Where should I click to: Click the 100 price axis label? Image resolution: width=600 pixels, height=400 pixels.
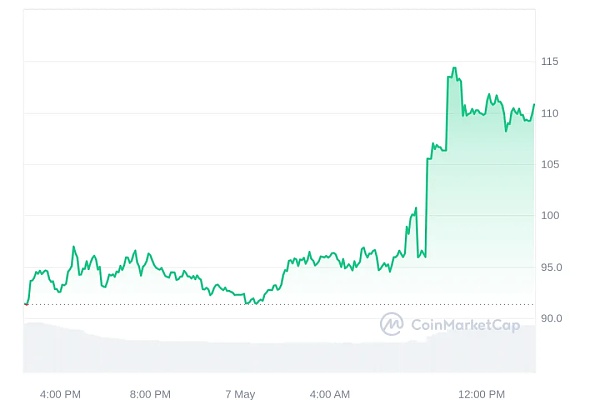[550, 216]
